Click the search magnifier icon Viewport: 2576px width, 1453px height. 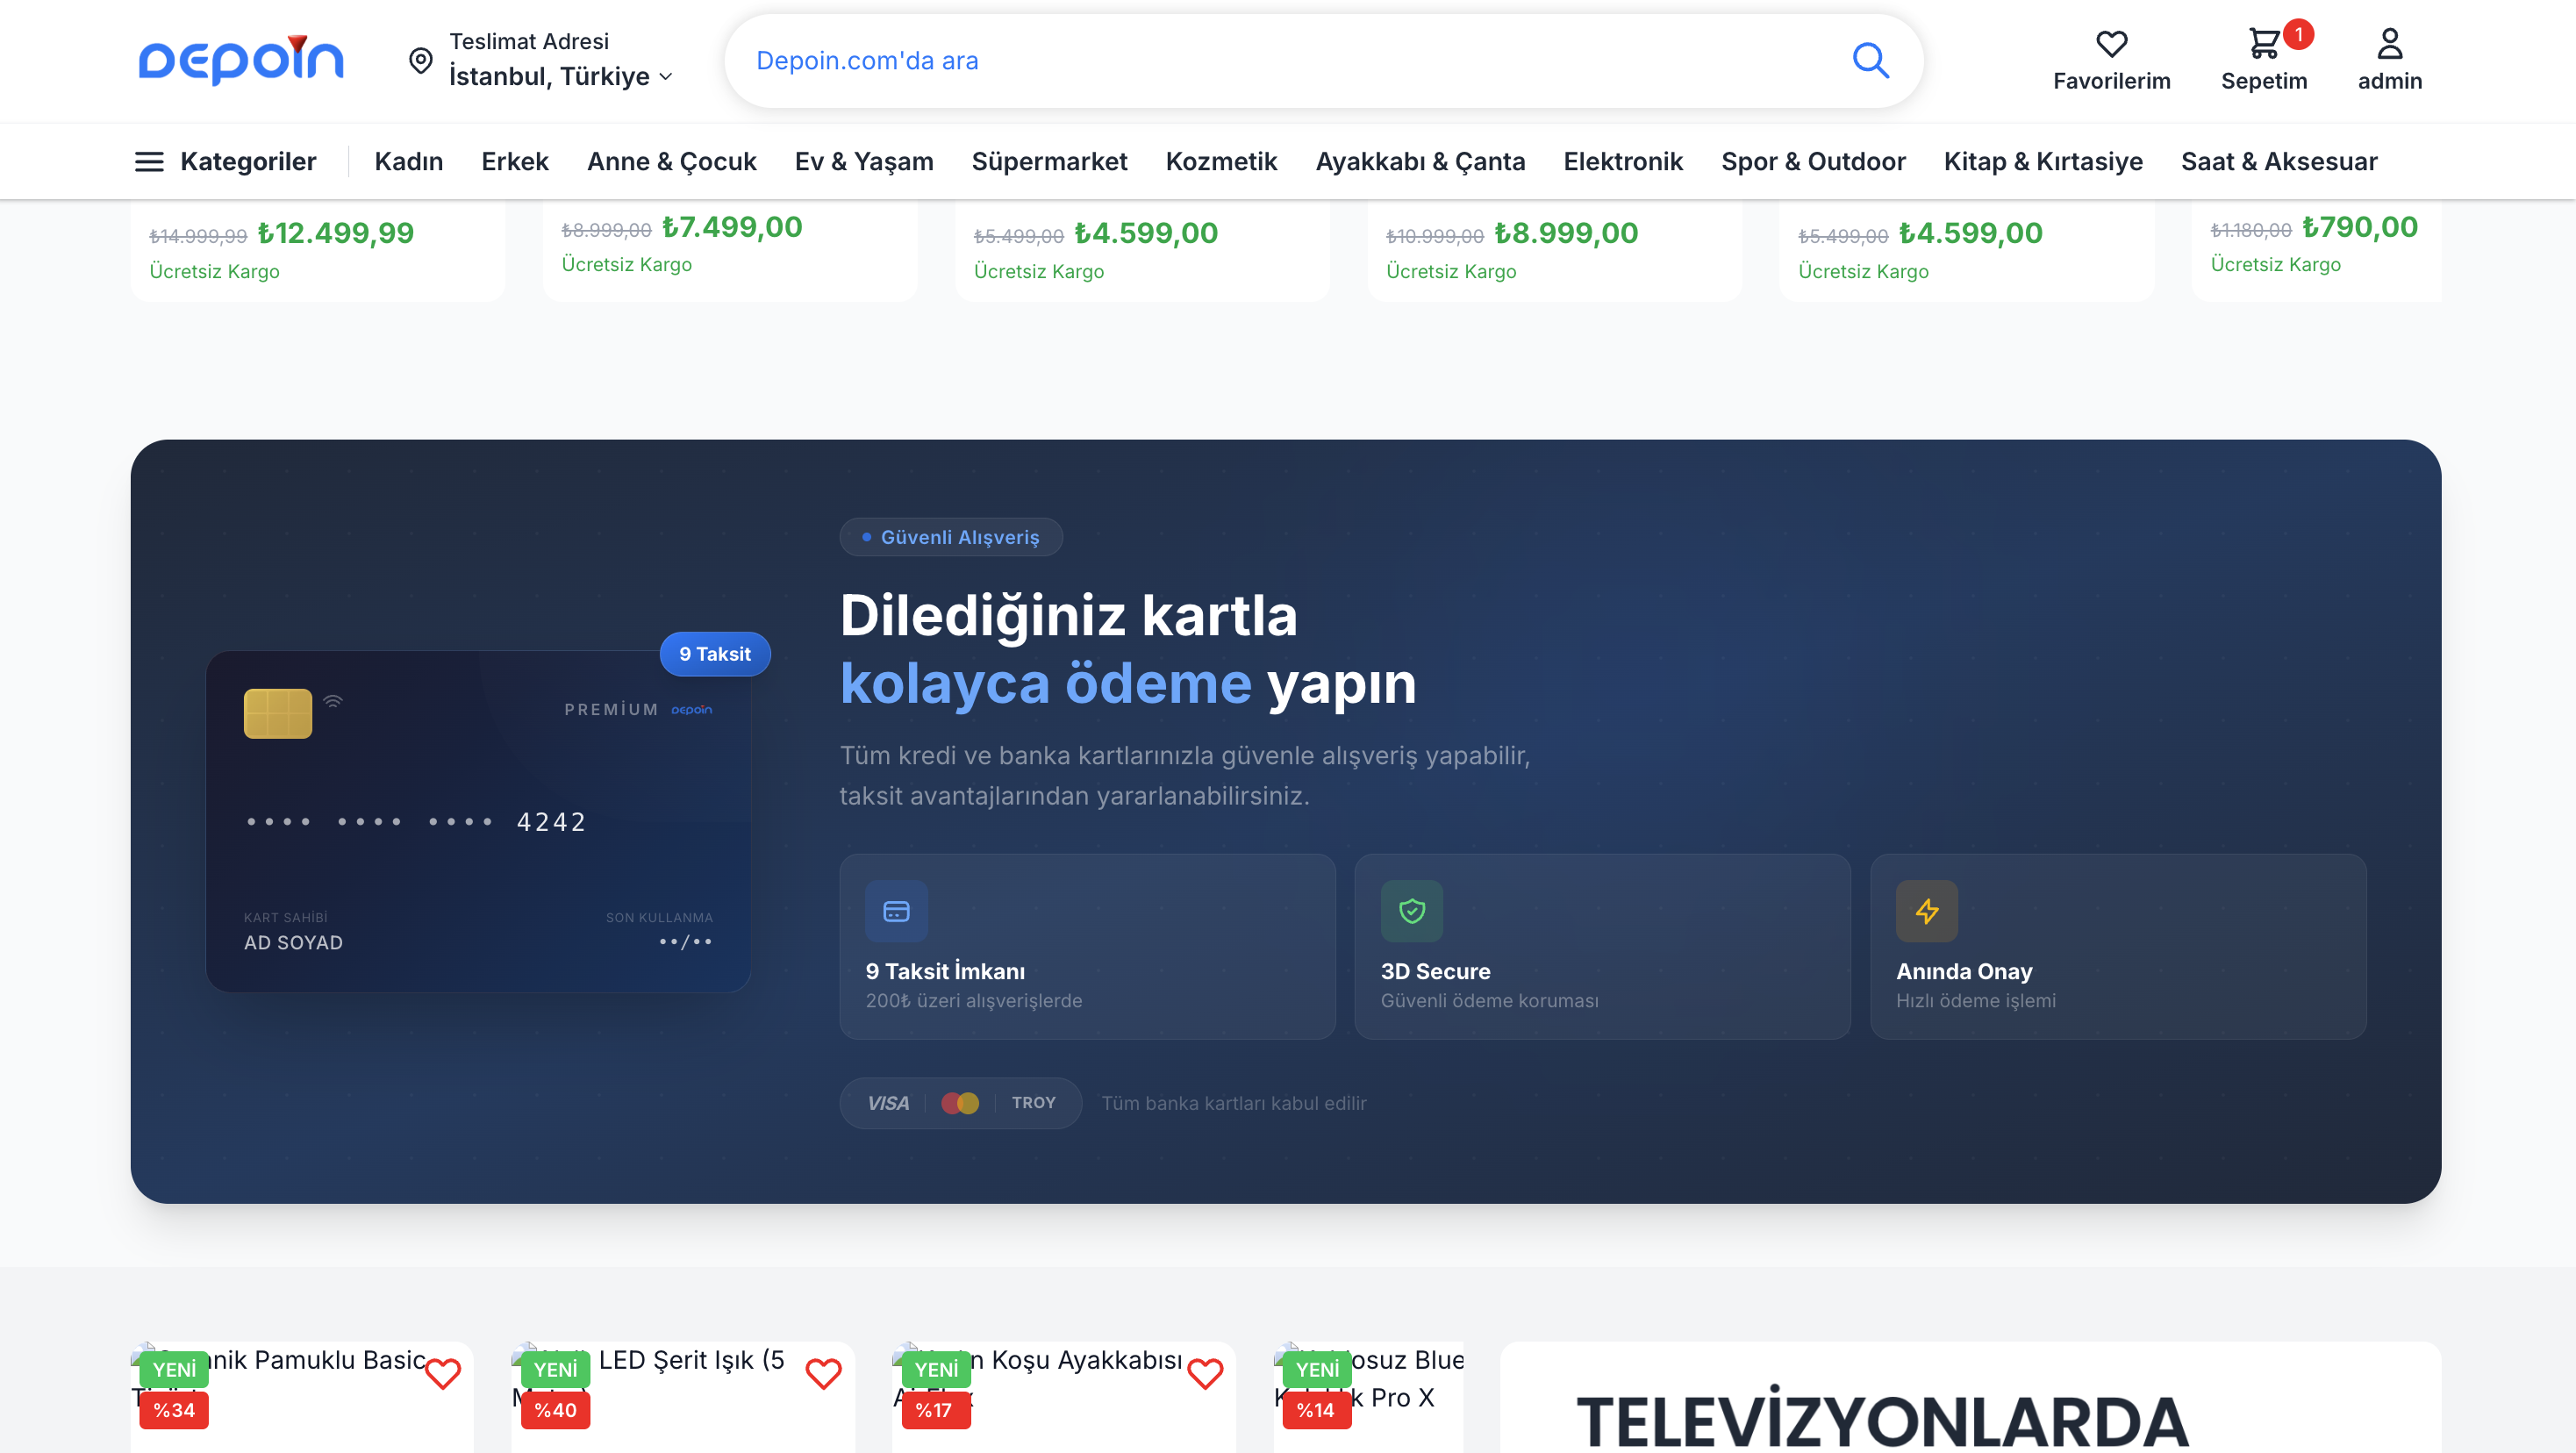[1869, 61]
